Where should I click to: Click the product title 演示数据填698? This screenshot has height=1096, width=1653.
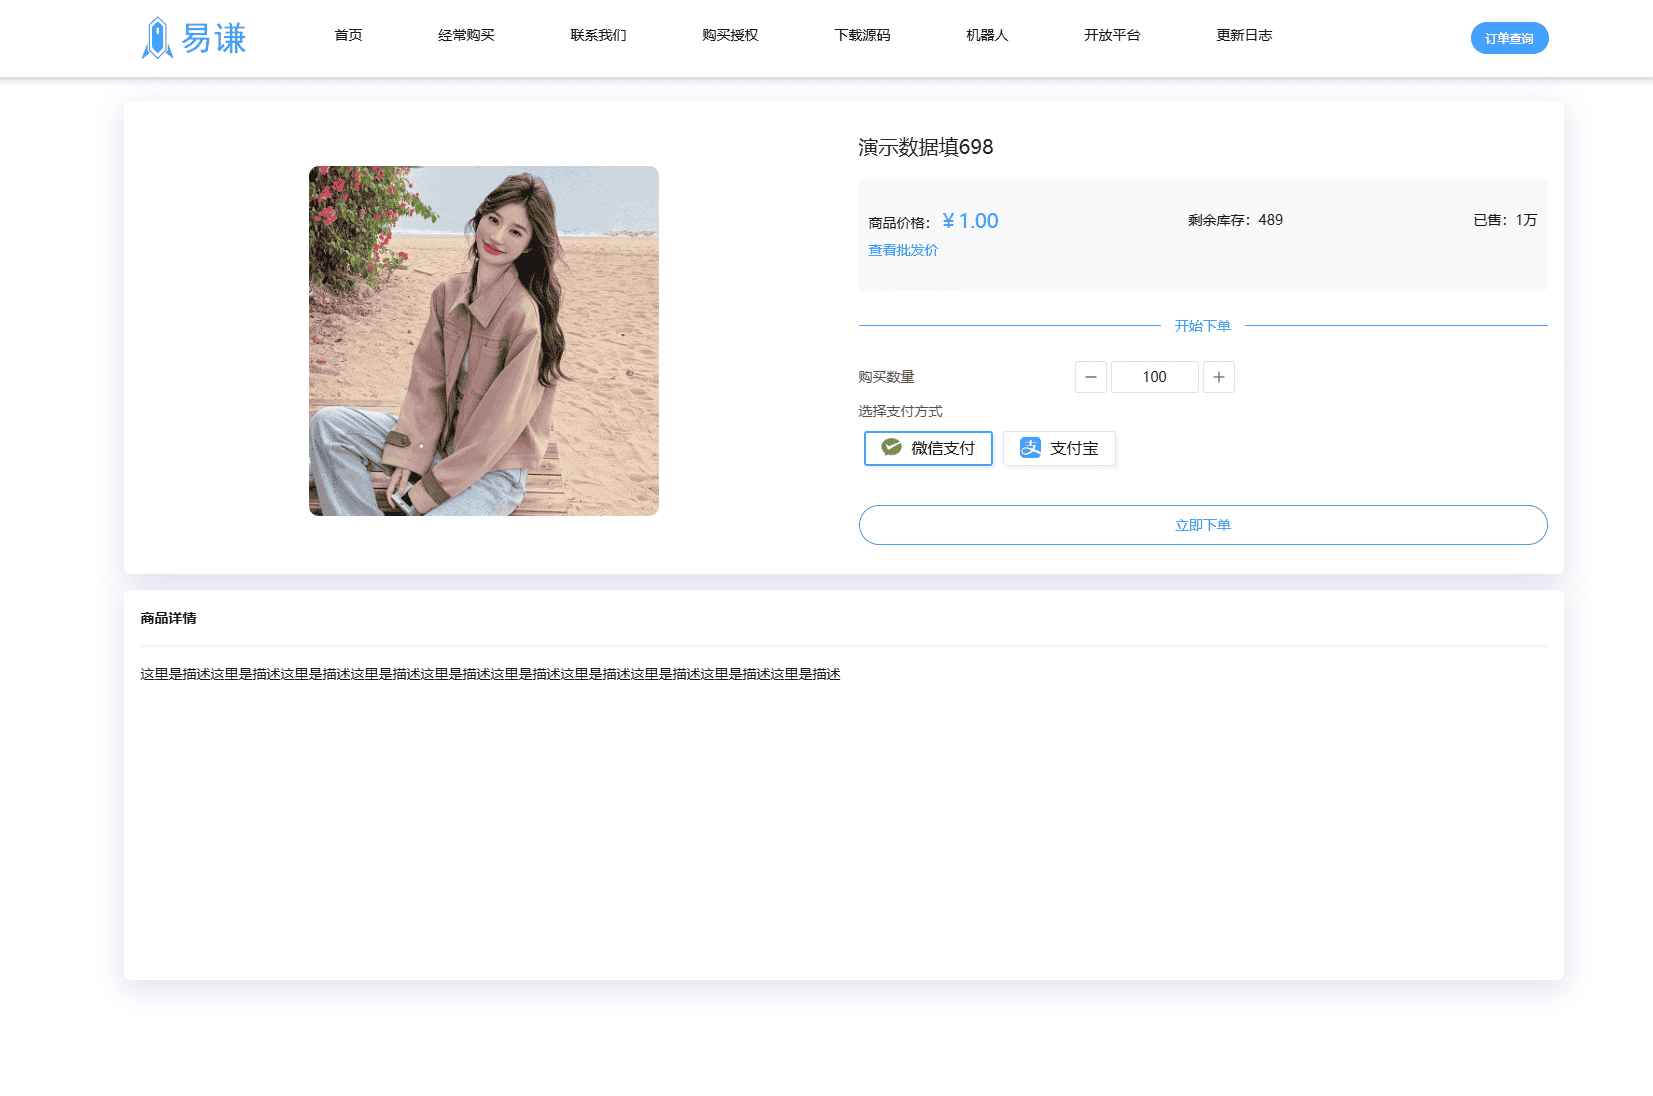pos(926,147)
